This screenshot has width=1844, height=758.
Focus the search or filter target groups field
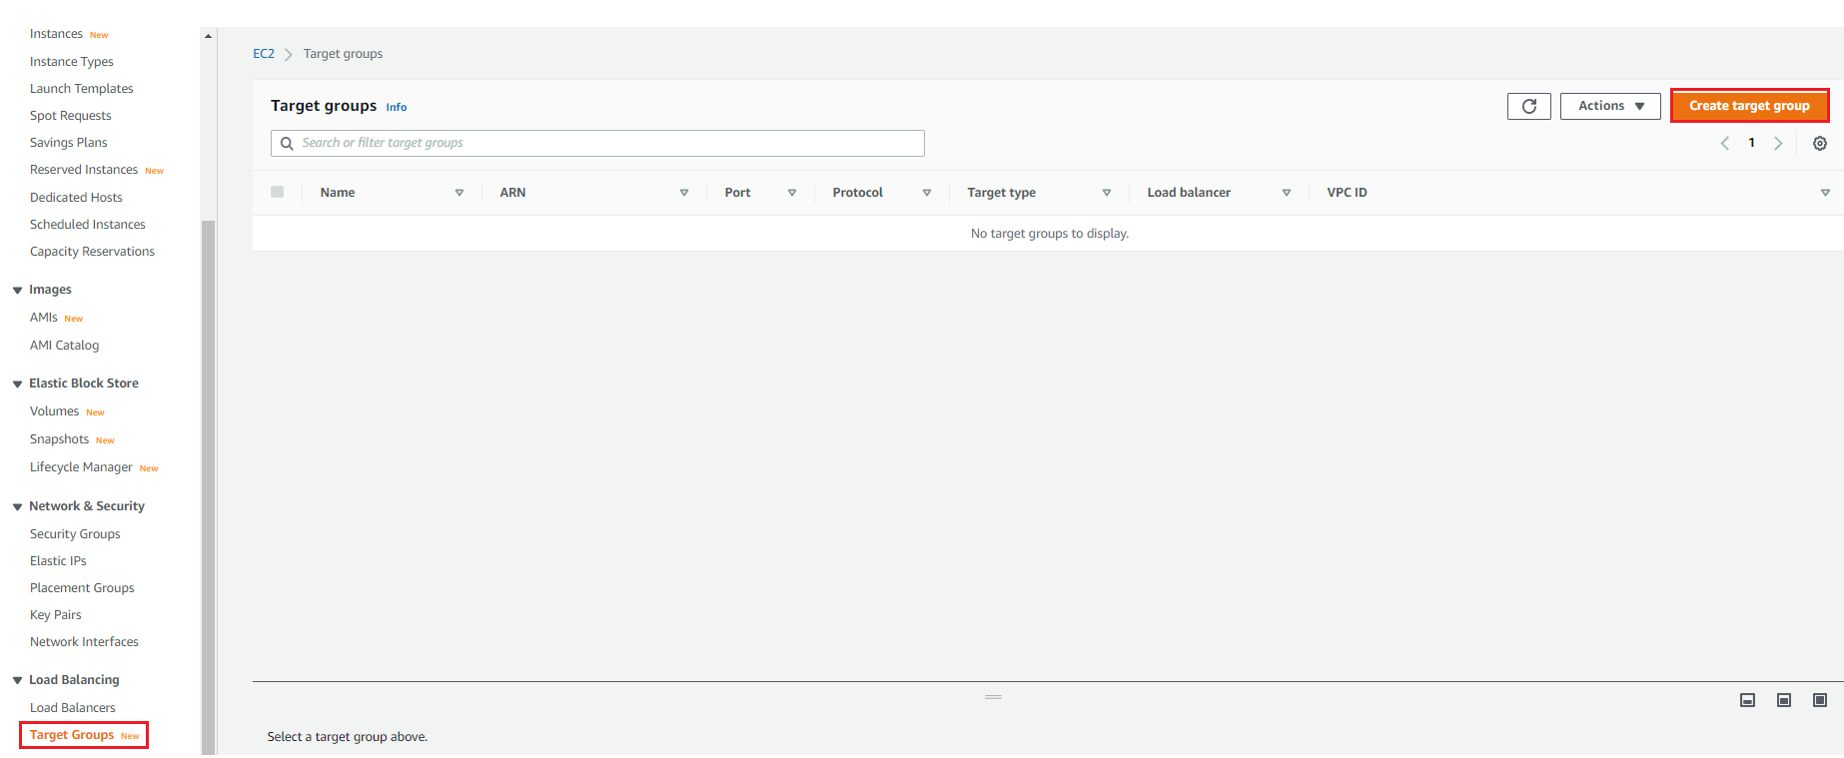(597, 143)
